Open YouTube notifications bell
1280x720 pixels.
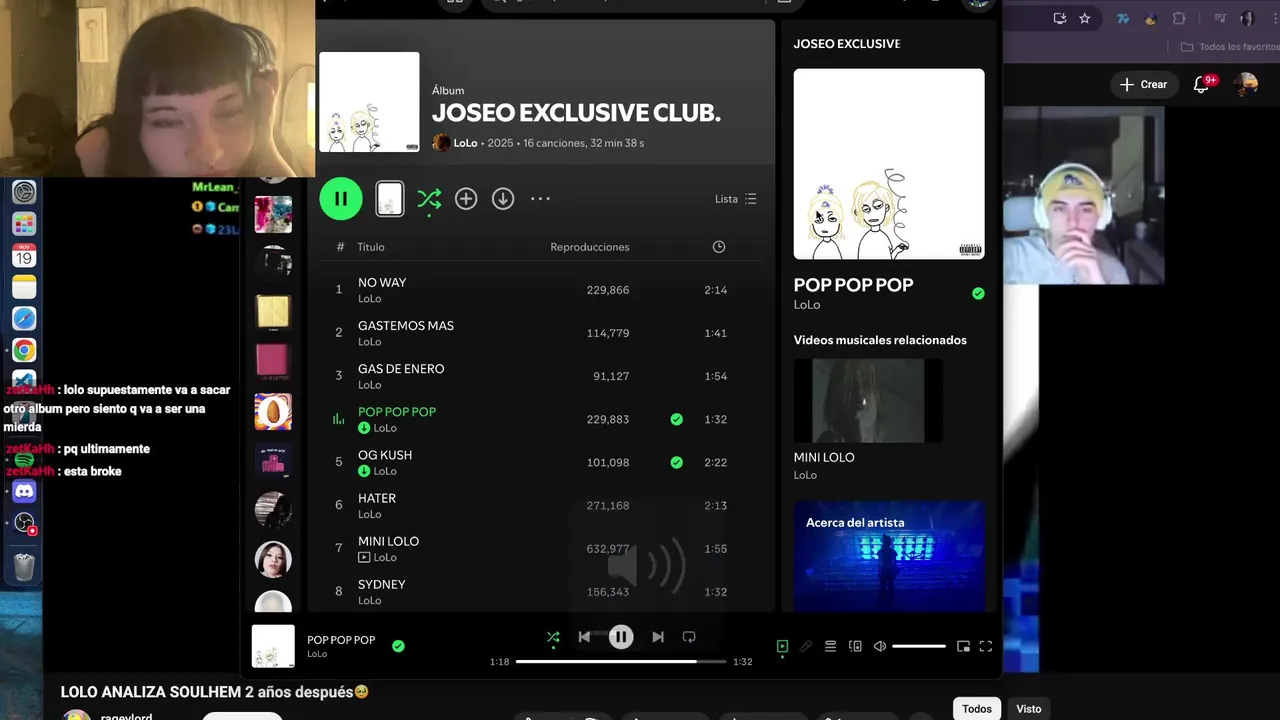click(1202, 84)
